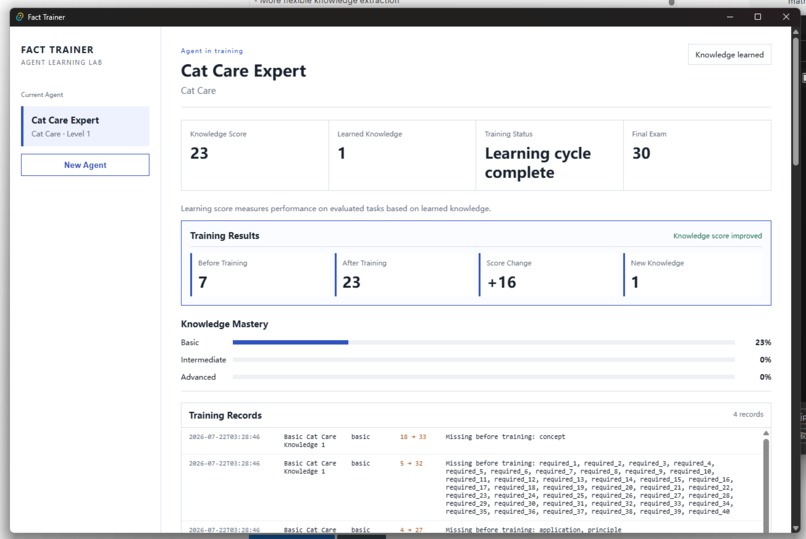Click the Missing before training: concept note

(x=505, y=437)
